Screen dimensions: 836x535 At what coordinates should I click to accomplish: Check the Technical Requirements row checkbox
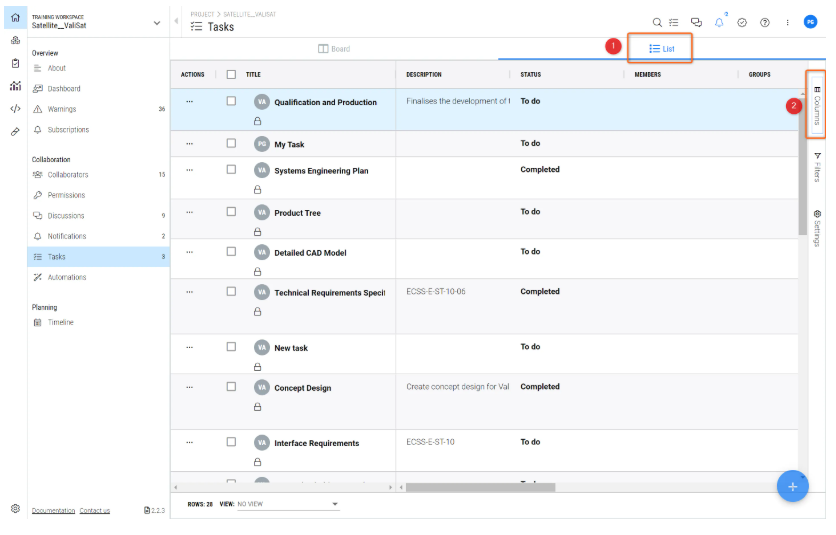tap(231, 291)
